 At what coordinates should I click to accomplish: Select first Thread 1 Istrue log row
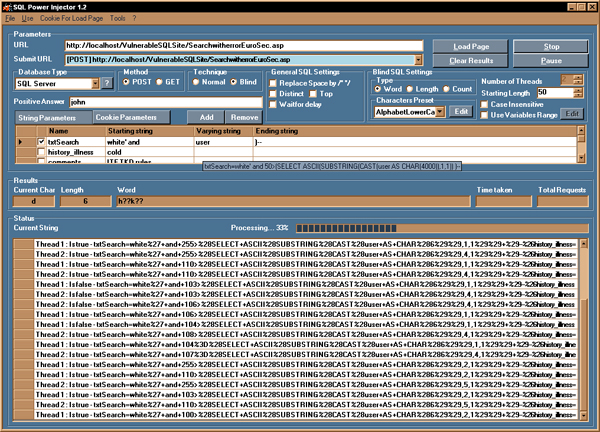(x=305, y=244)
